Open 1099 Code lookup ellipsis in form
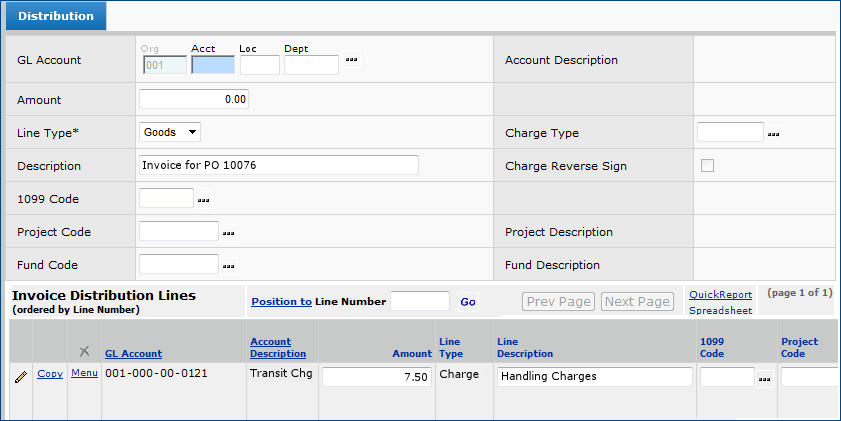 click(x=203, y=200)
